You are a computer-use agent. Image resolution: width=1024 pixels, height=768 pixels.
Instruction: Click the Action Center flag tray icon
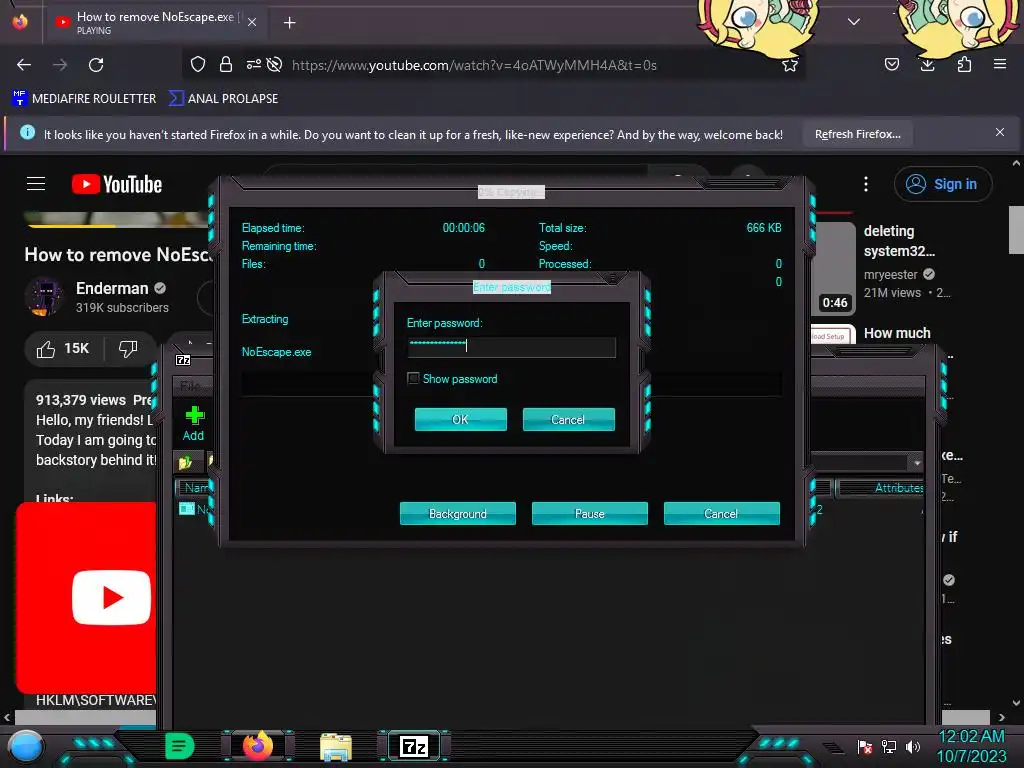864,746
